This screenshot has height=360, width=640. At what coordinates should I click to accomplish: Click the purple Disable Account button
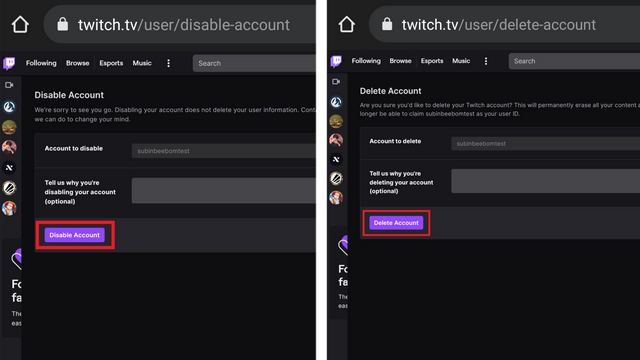point(75,235)
